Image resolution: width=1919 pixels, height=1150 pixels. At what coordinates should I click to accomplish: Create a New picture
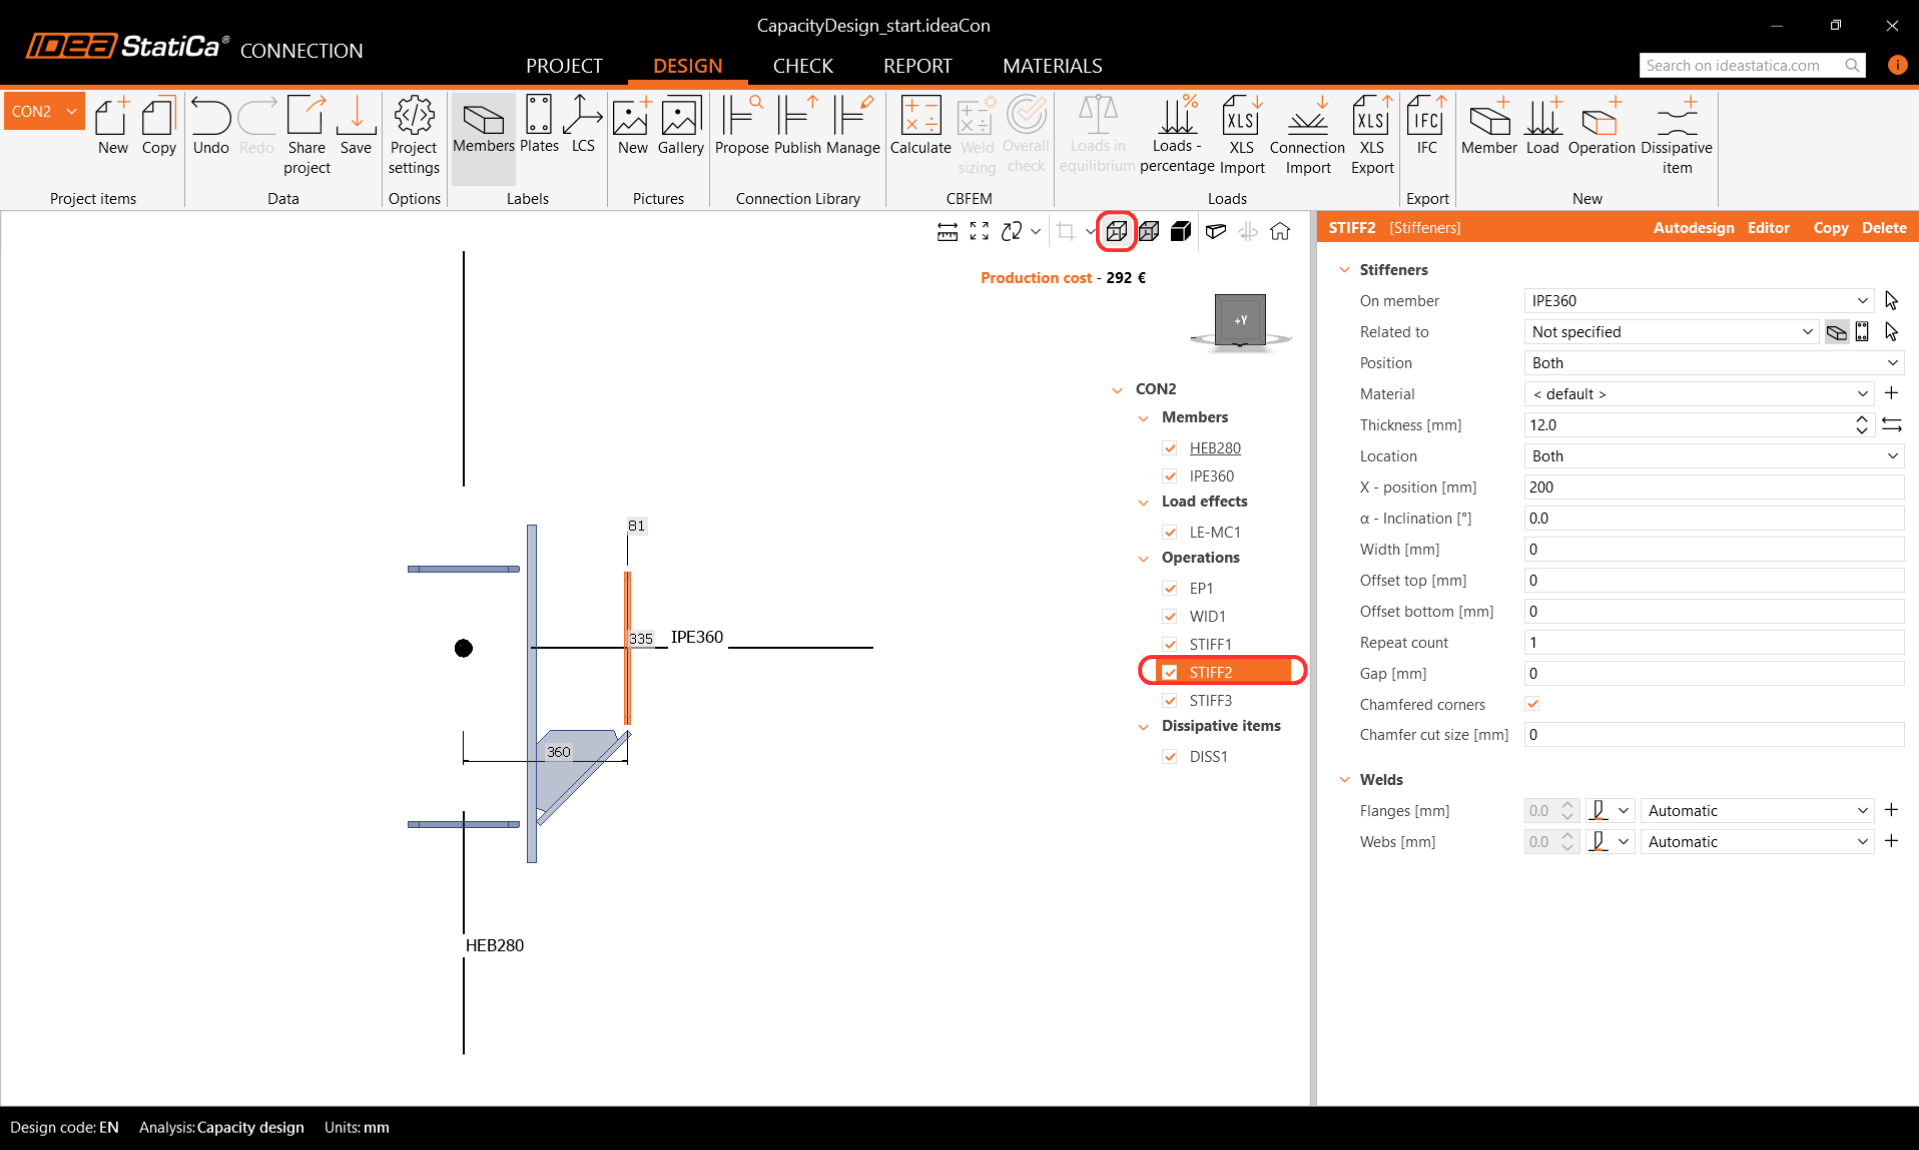point(632,126)
